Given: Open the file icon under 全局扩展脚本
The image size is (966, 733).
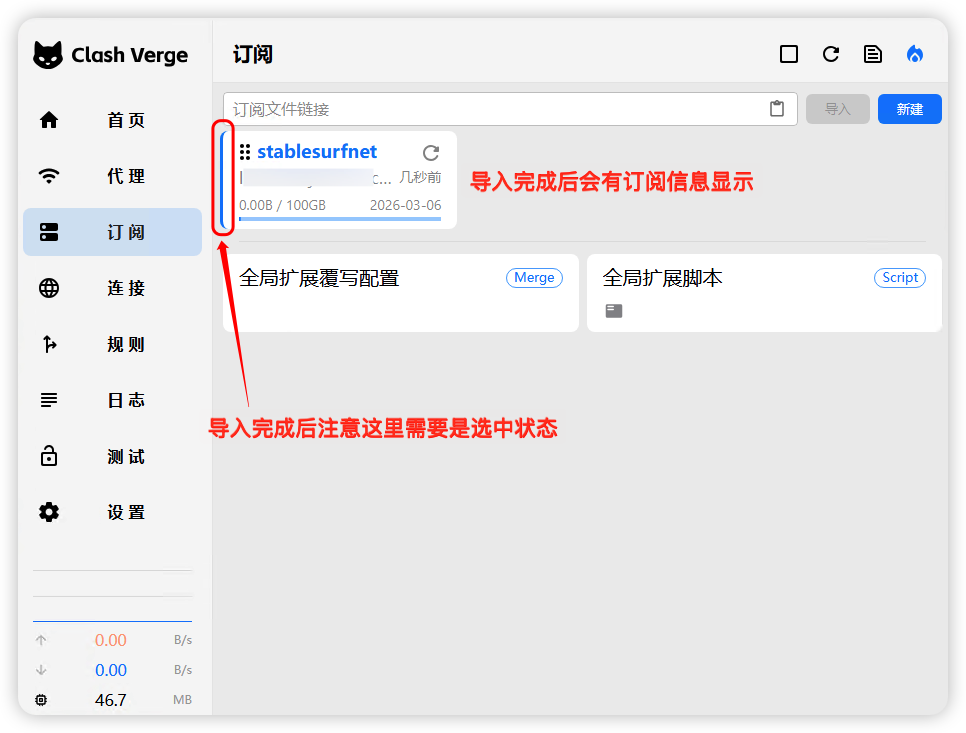Looking at the screenshot, I should (x=614, y=311).
